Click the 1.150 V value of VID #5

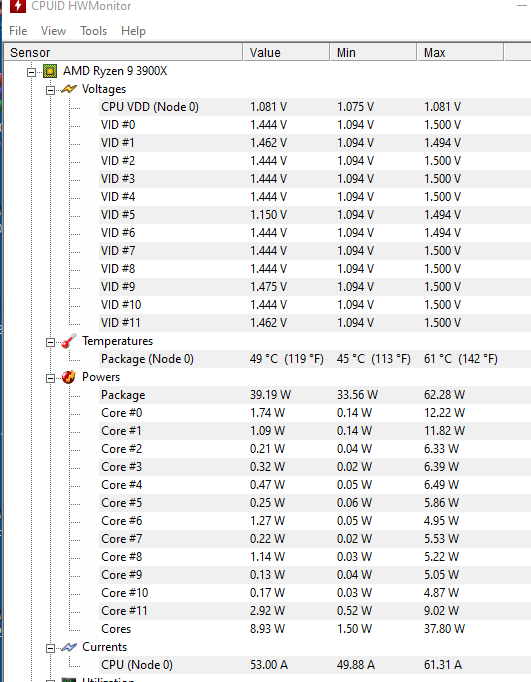coord(268,215)
